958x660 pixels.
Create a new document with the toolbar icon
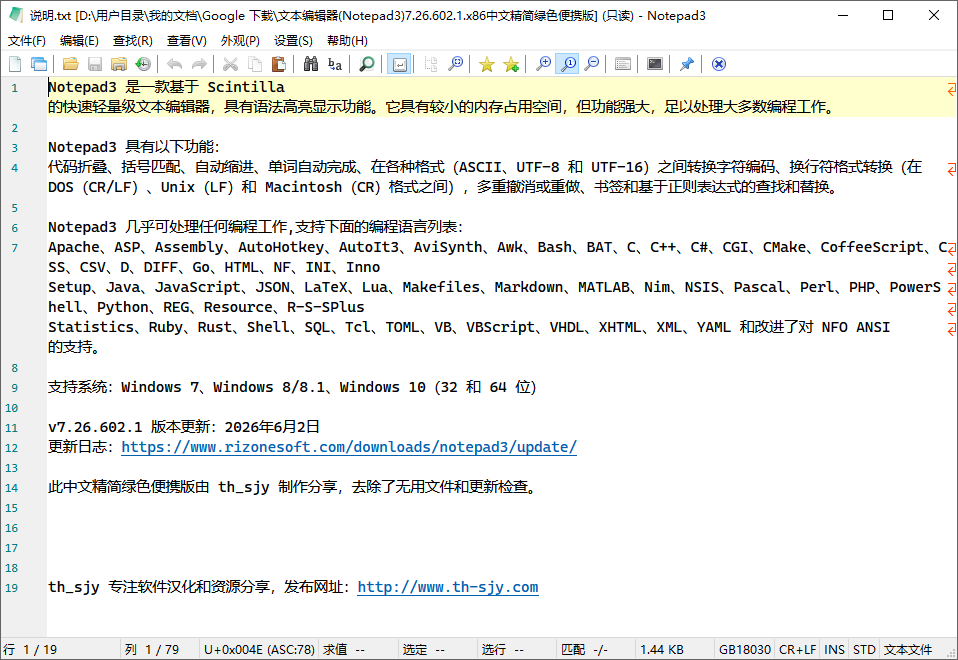pyautogui.click(x=15, y=64)
